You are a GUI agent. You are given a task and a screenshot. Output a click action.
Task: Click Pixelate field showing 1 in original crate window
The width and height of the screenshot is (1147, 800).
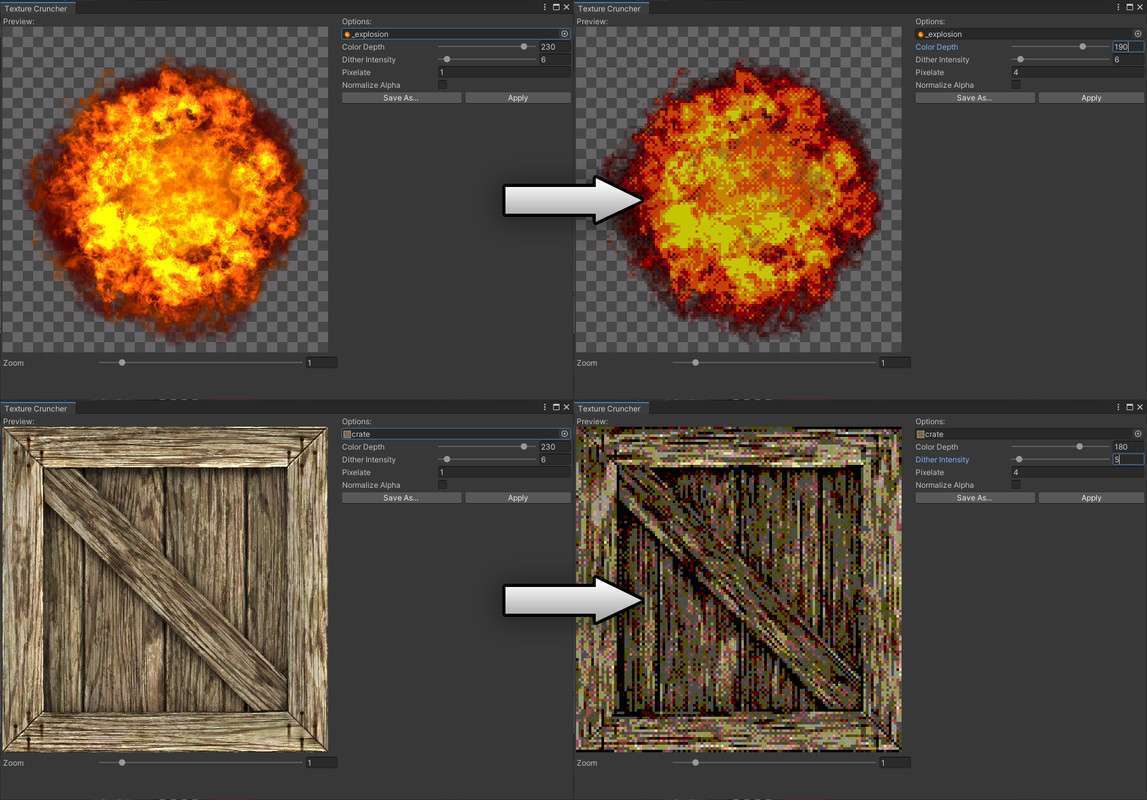504,472
